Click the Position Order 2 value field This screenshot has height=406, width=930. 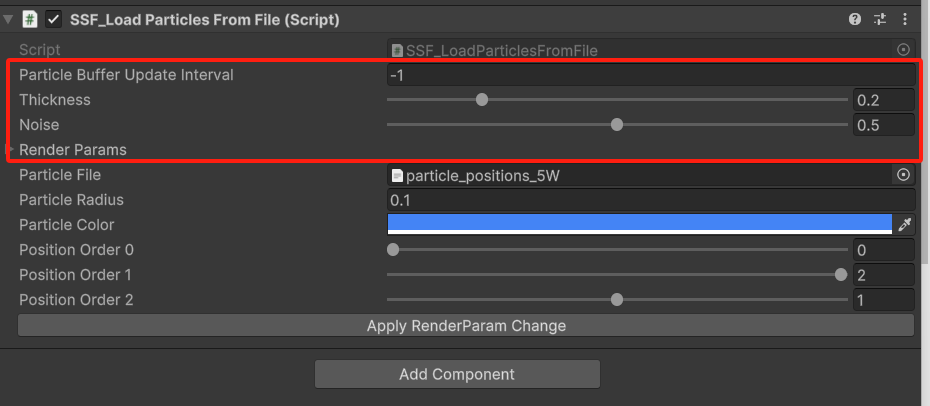tap(883, 300)
